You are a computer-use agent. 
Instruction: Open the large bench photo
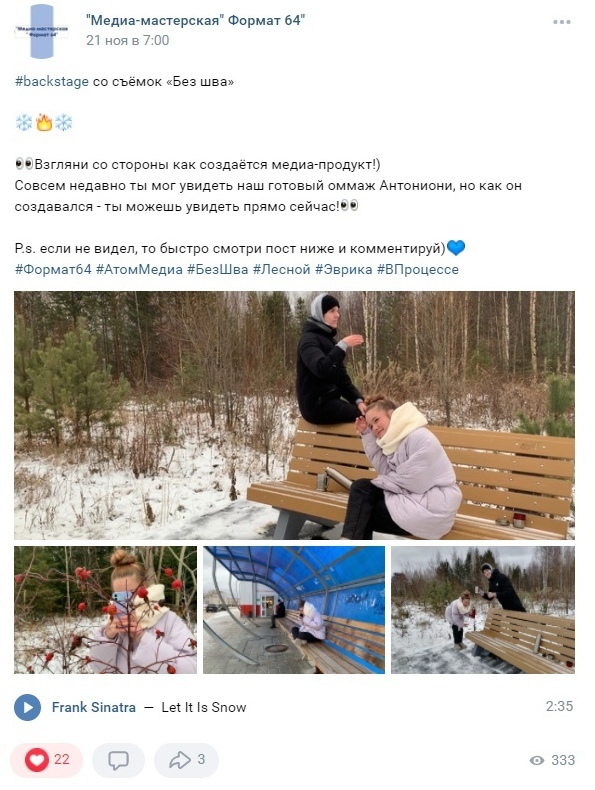tap(294, 415)
